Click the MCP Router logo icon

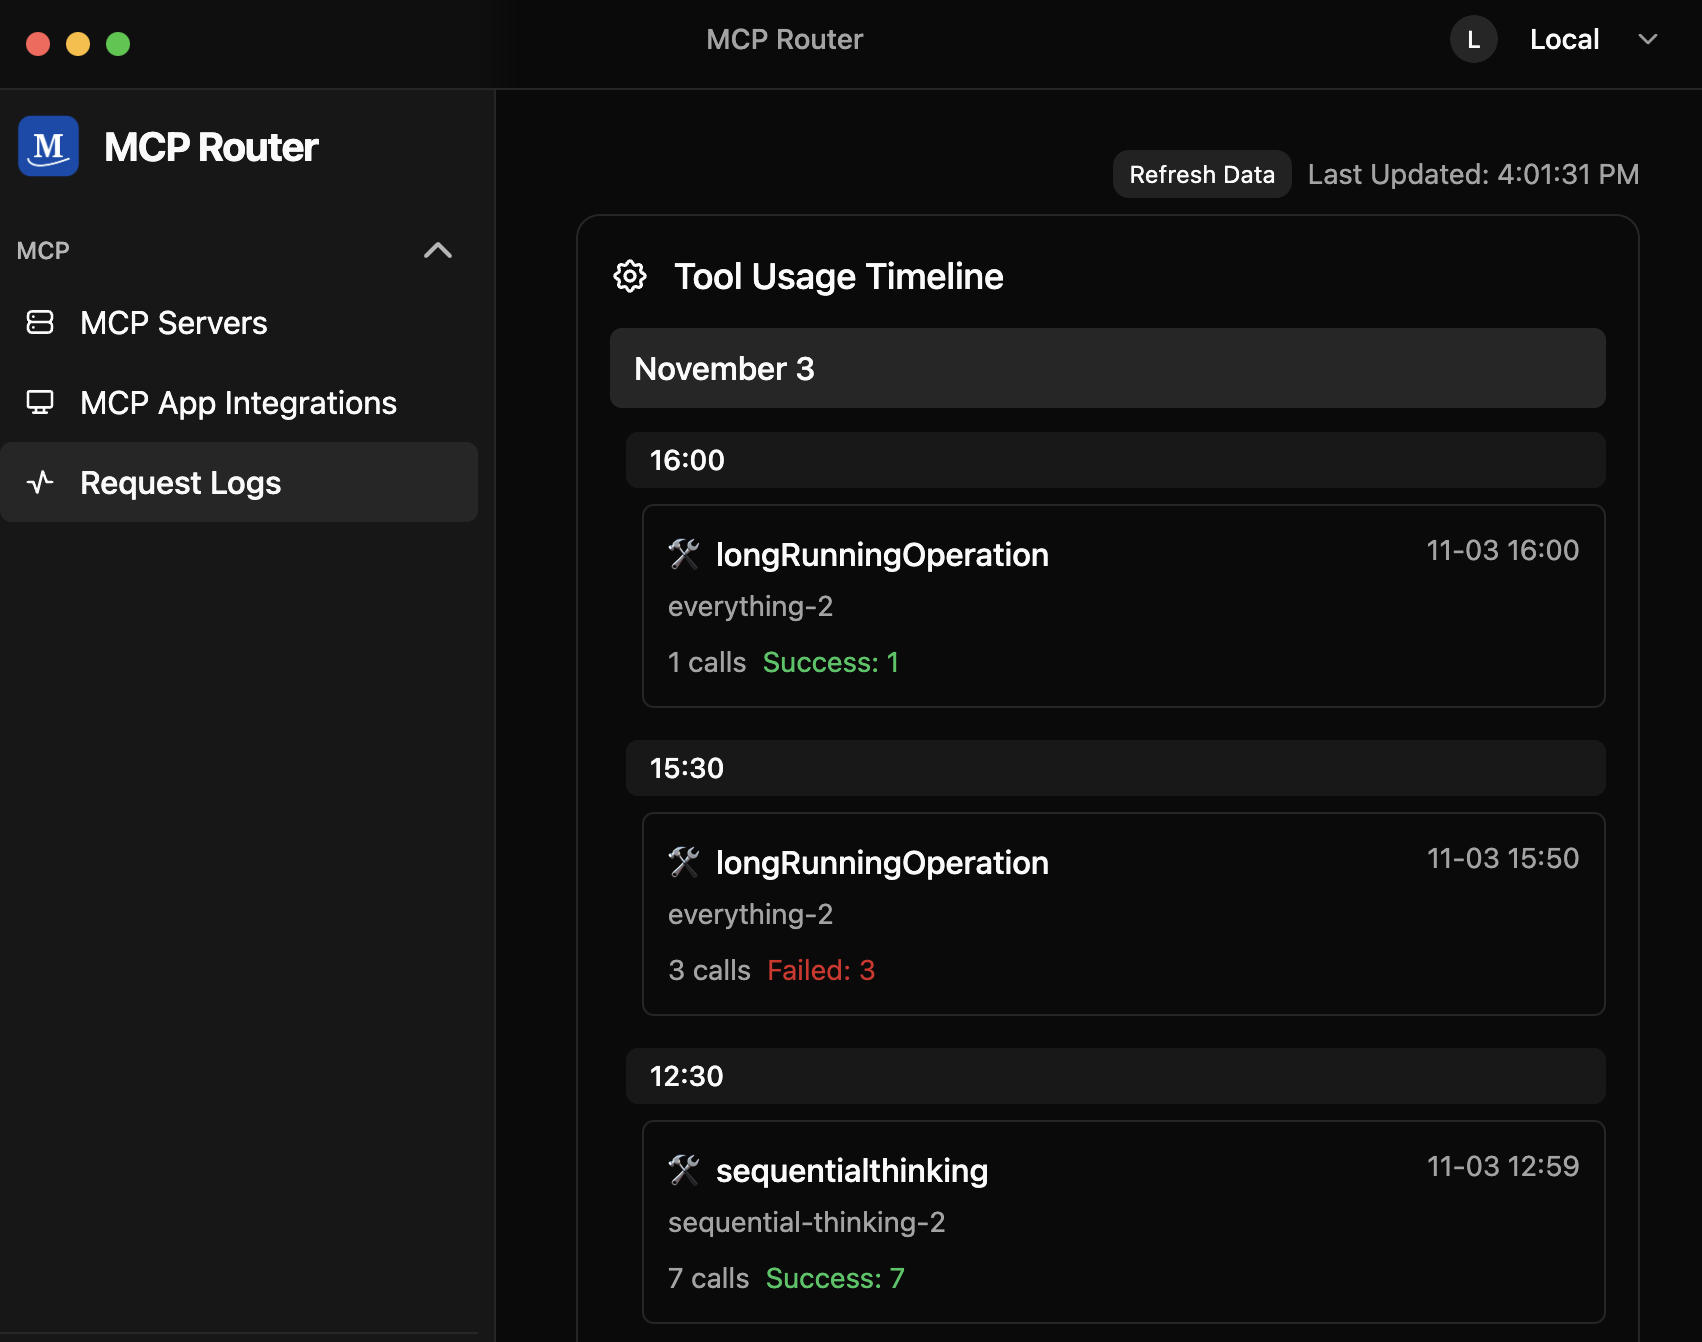click(x=48, y=147)
